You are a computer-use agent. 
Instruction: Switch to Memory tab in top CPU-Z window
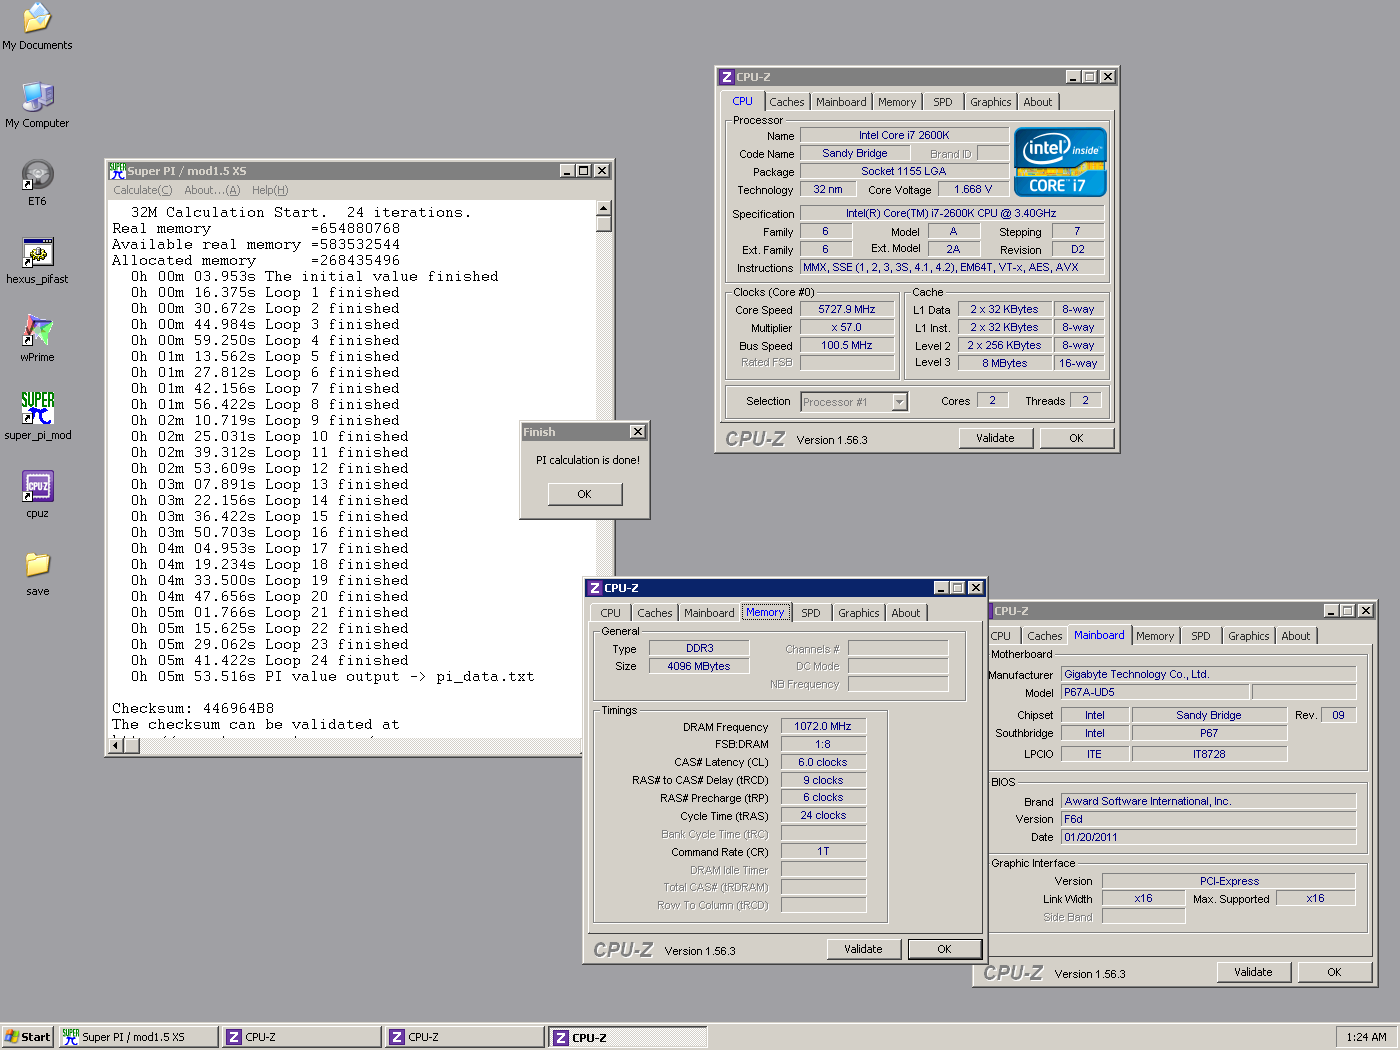click(897, 102)
